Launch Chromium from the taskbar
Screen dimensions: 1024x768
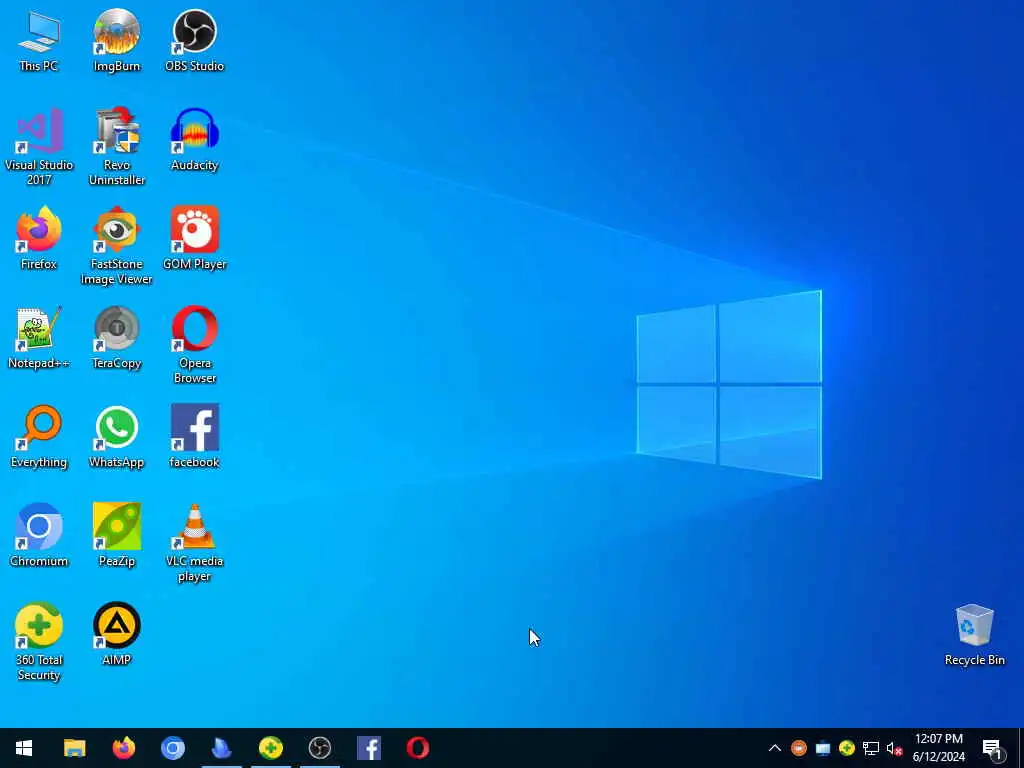pyautogui.click(x=172, y=748)
